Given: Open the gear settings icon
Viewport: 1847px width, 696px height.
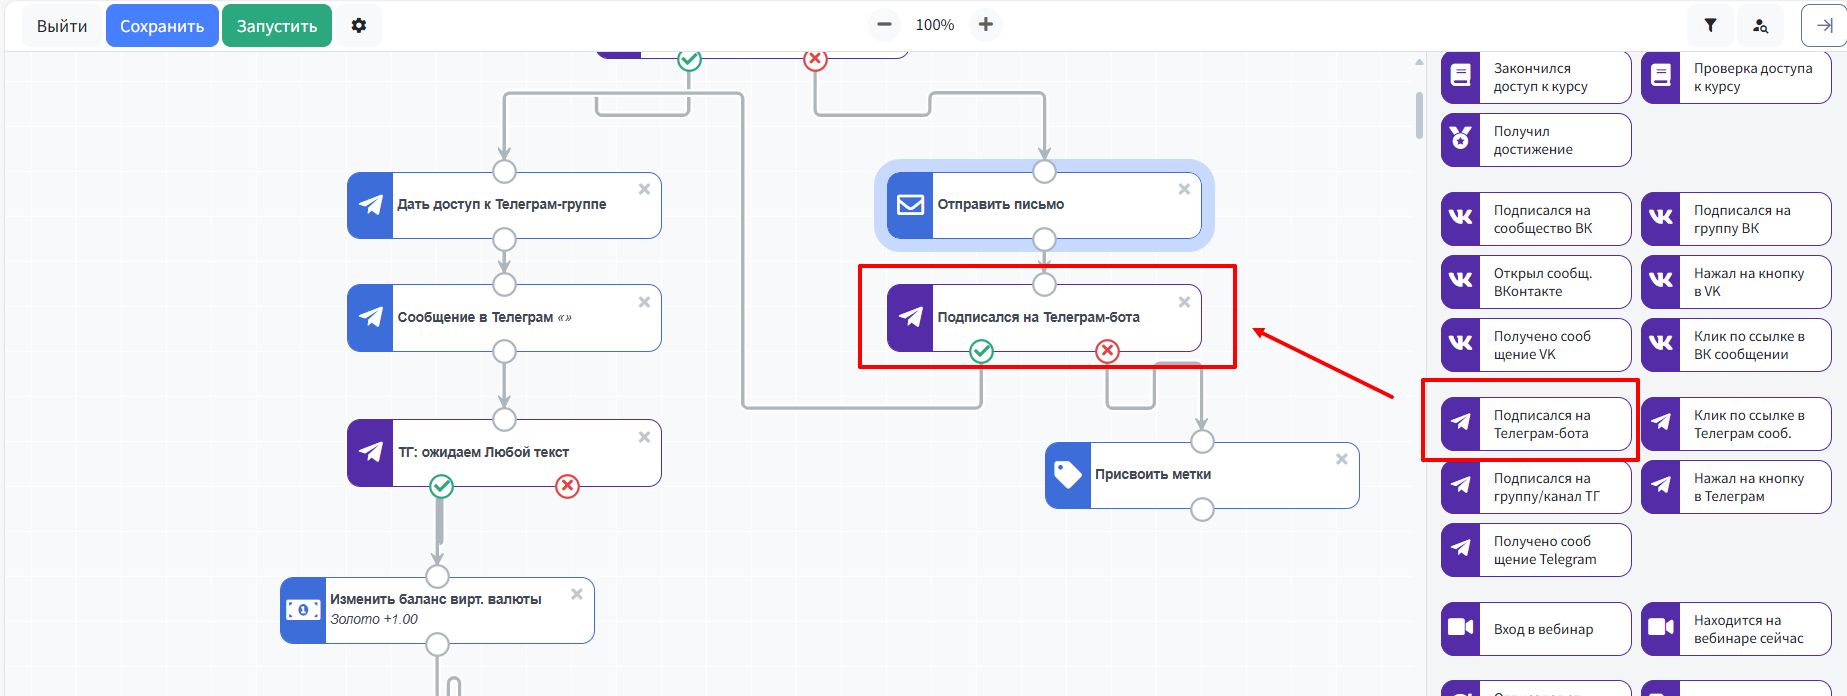Looking at the screenshot, I should (359, 26).
